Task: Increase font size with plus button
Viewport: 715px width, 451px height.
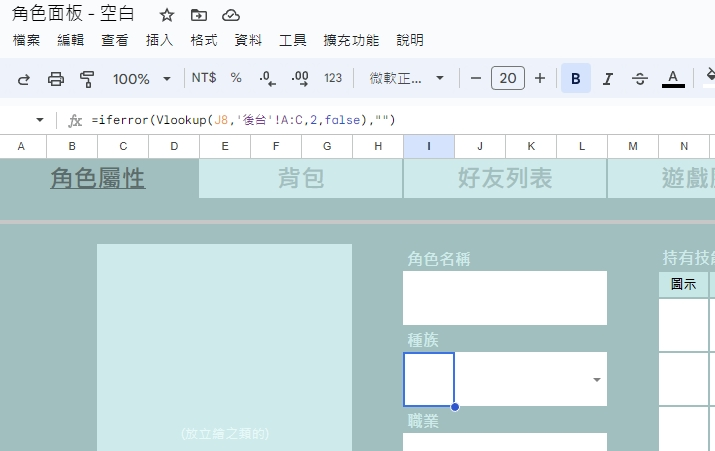Action: 540,78
